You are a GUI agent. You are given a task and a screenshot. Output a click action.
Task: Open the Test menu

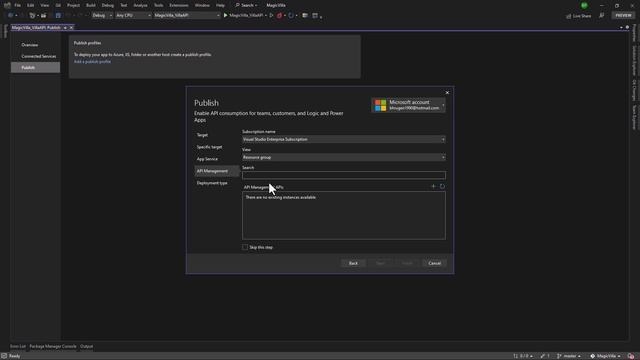pos(124,5)
